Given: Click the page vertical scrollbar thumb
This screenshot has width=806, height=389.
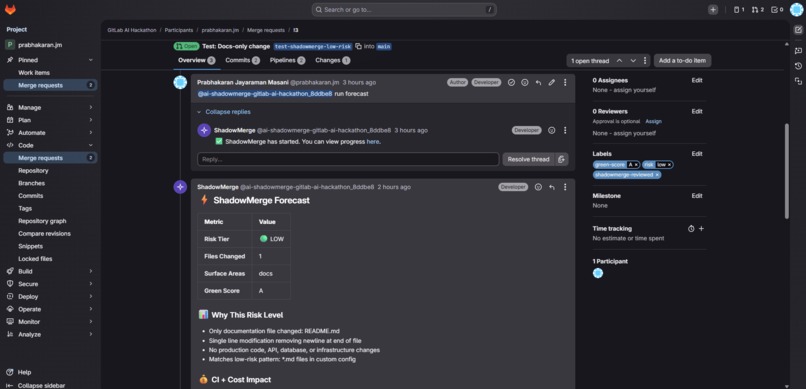Looking at the screenshot, I should click(786, 171).
